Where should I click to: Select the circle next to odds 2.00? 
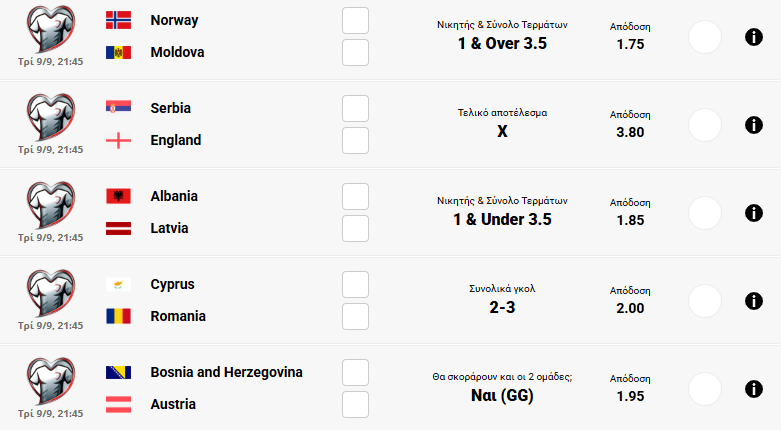click(x=705, y=301)
